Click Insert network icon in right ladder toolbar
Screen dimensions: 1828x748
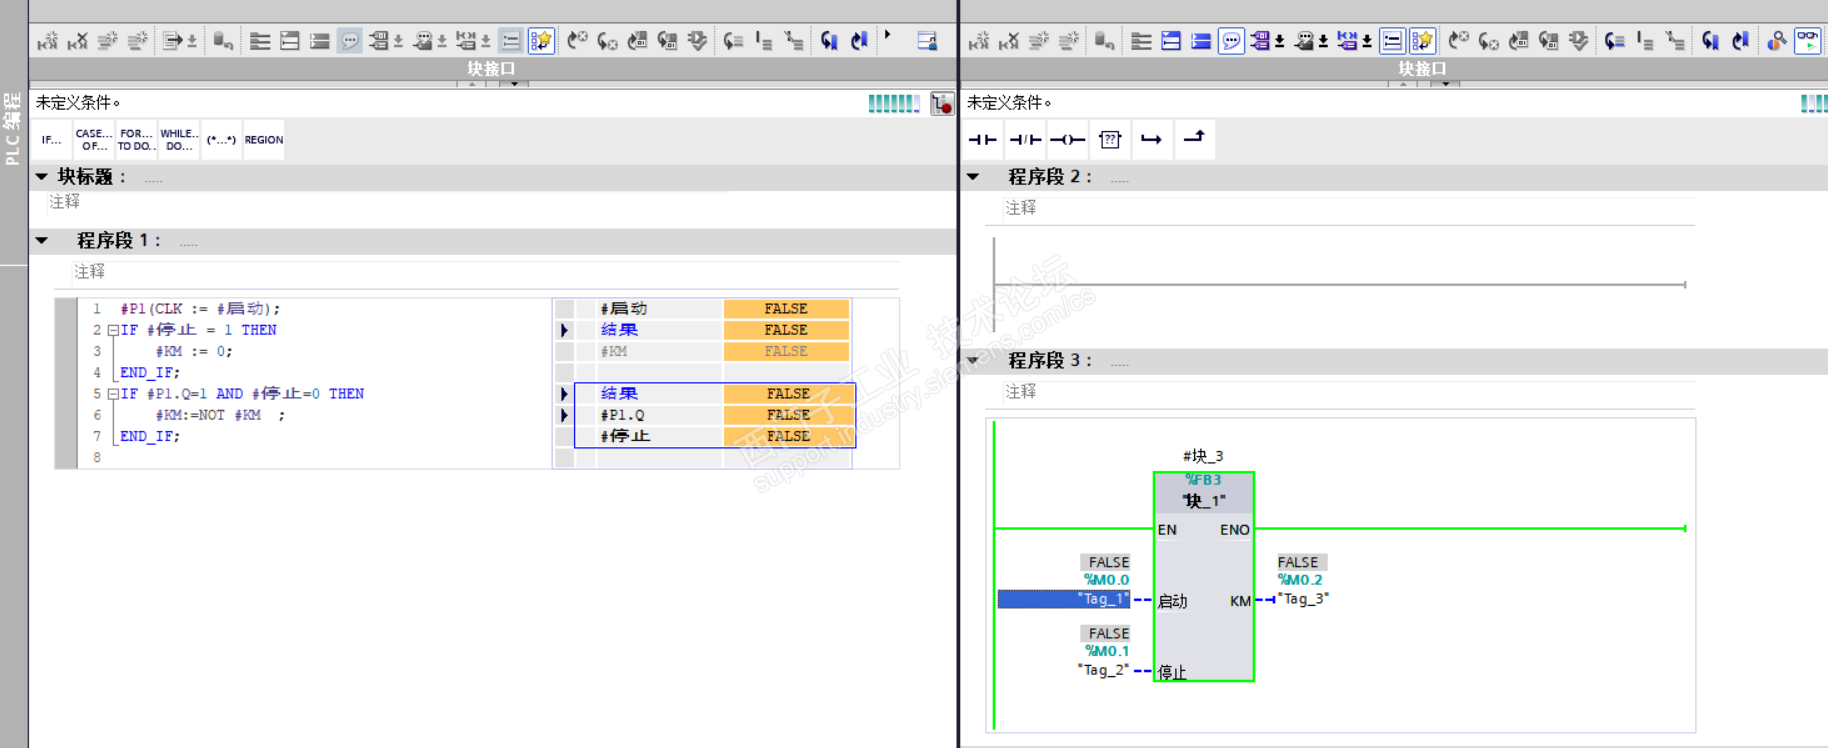979,41
